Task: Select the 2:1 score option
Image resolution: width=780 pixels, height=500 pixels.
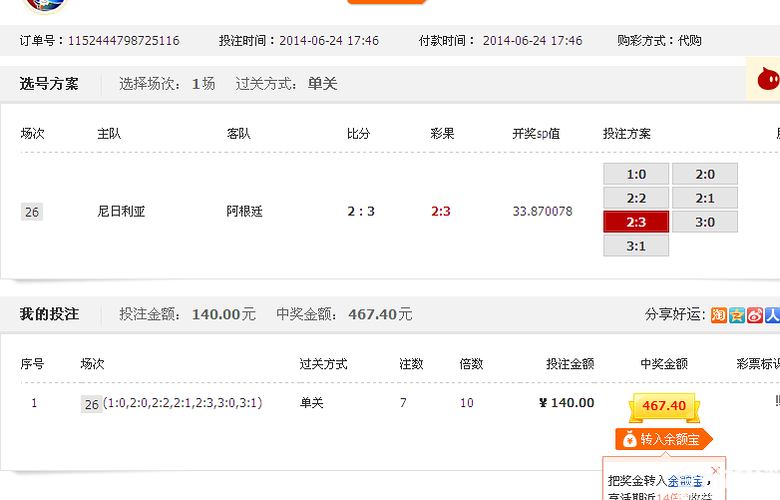Action: (705, 198)
